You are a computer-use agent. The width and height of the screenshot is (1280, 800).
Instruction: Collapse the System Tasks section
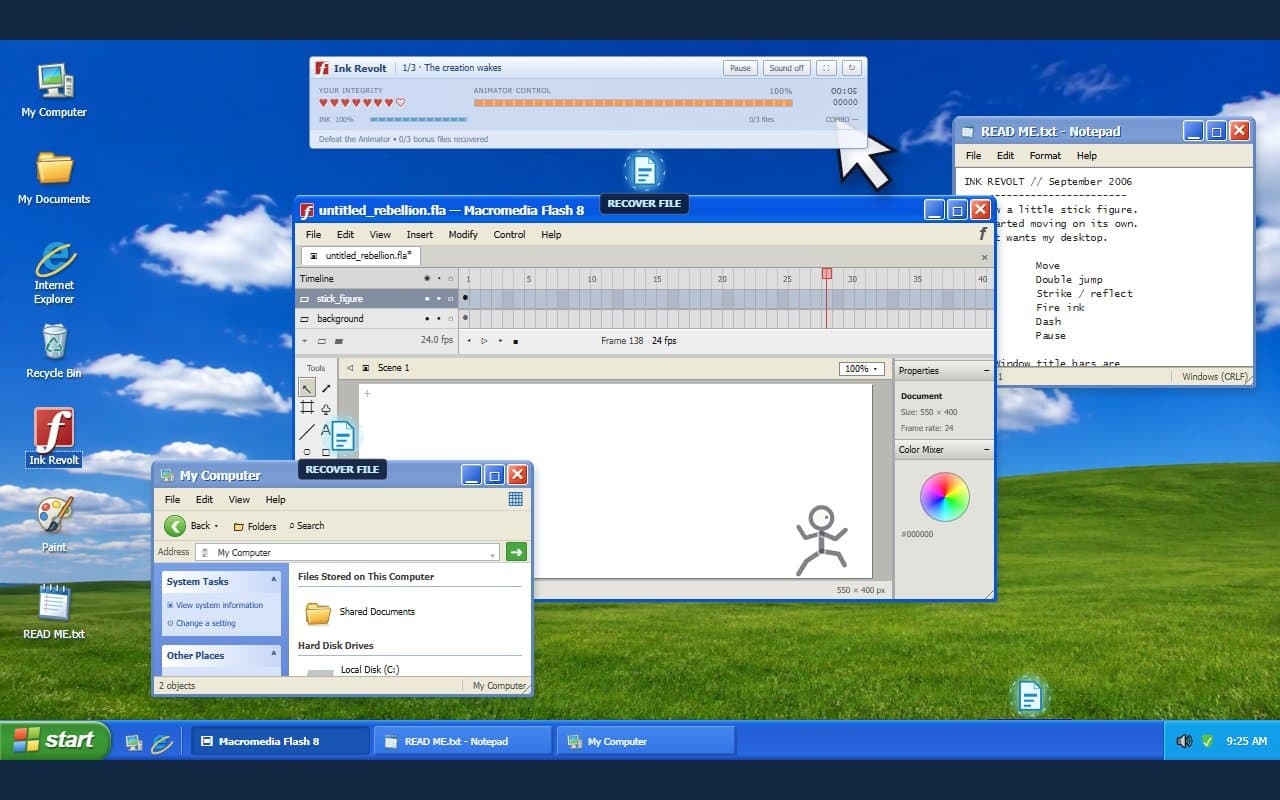273,581
